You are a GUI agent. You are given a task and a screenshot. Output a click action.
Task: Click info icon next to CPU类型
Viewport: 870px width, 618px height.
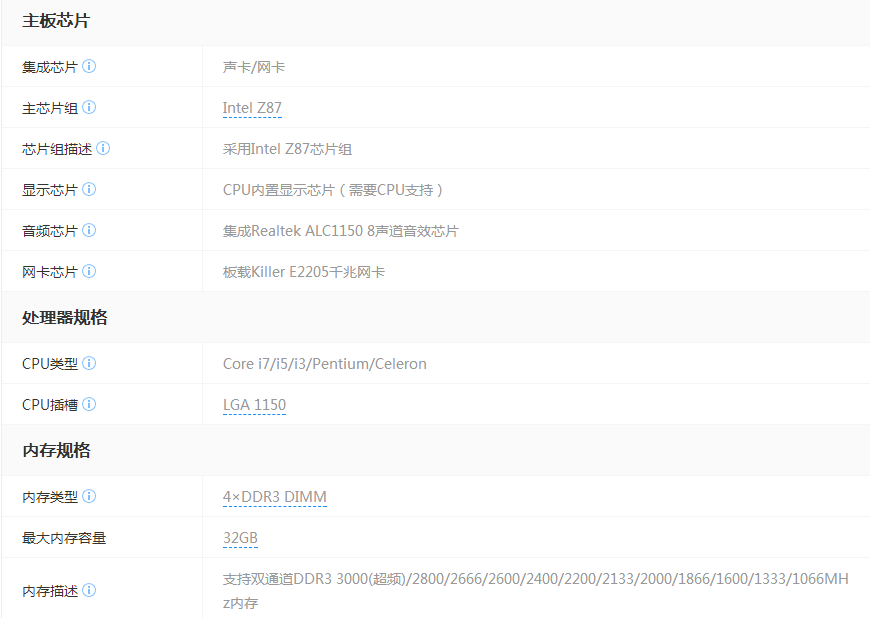click(89, 363)
